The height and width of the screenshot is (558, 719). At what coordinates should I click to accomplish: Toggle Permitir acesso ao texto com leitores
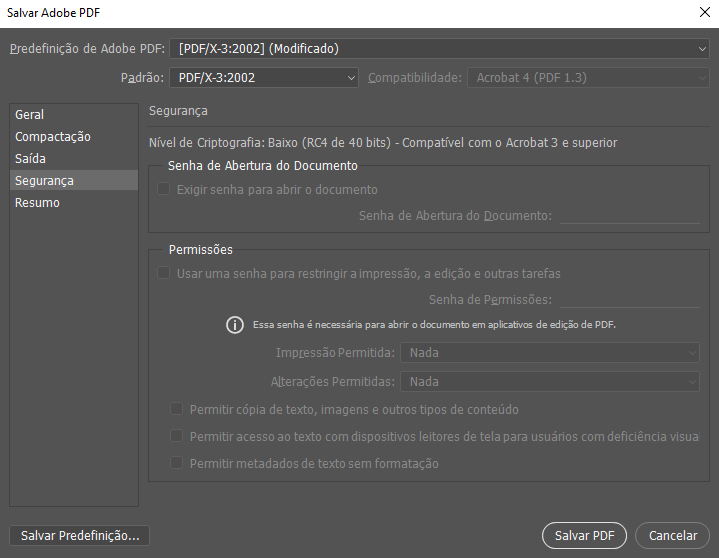click(177, 436)
